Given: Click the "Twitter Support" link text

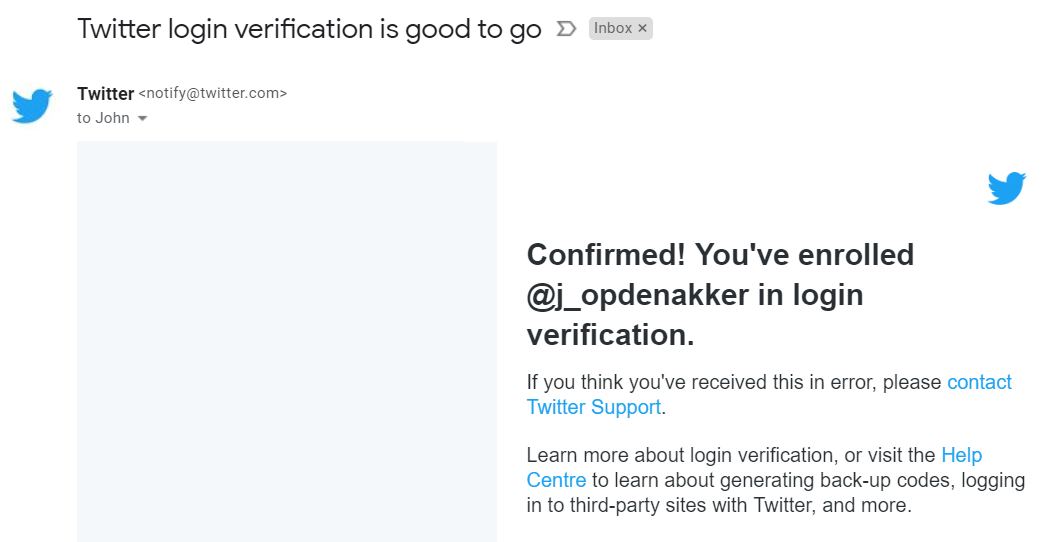Looking at the screenshot, I should (x=594, y=407).
